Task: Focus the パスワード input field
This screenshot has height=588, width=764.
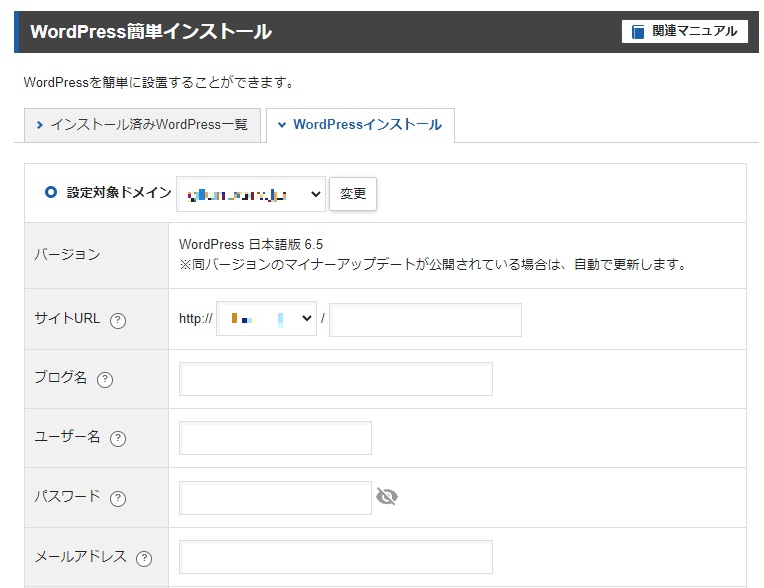Action: click(275, 498)
